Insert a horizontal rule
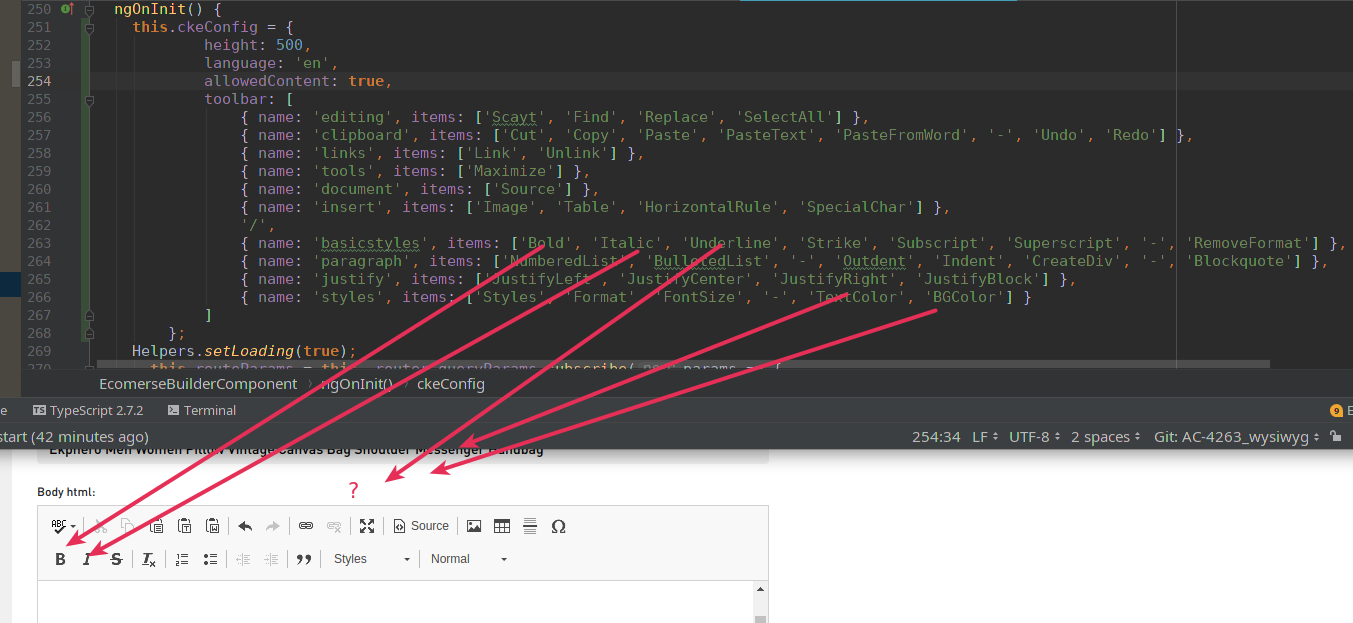The image size is (1353, 623). [530, 525]
